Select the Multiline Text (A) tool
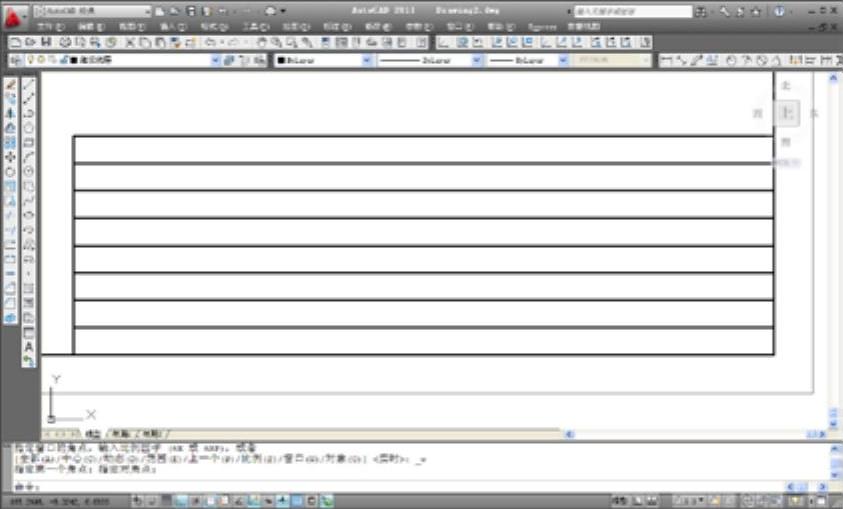Image resolution: width=843 pixels, height=509 pixels. (28, 347)
